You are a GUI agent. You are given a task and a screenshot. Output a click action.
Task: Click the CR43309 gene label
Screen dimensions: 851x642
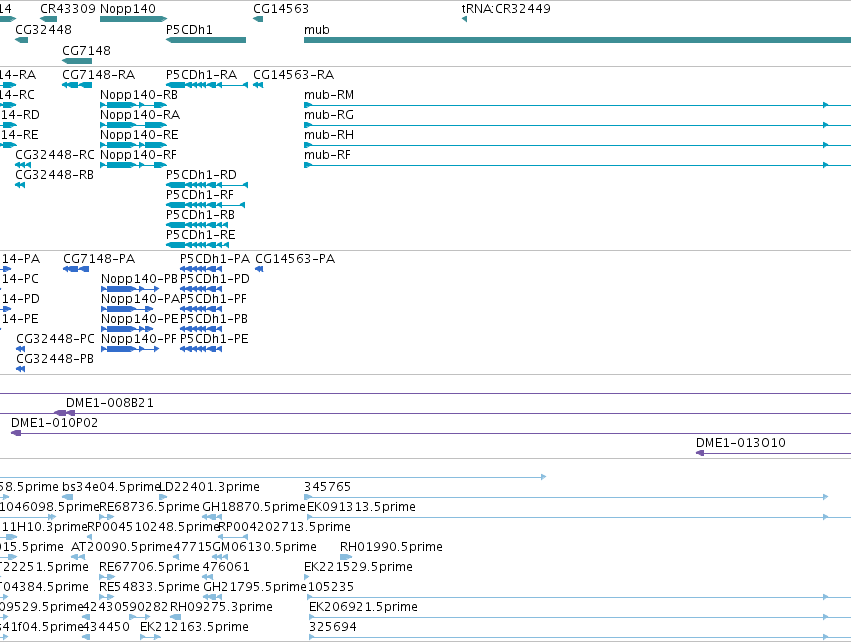point(68,9)
